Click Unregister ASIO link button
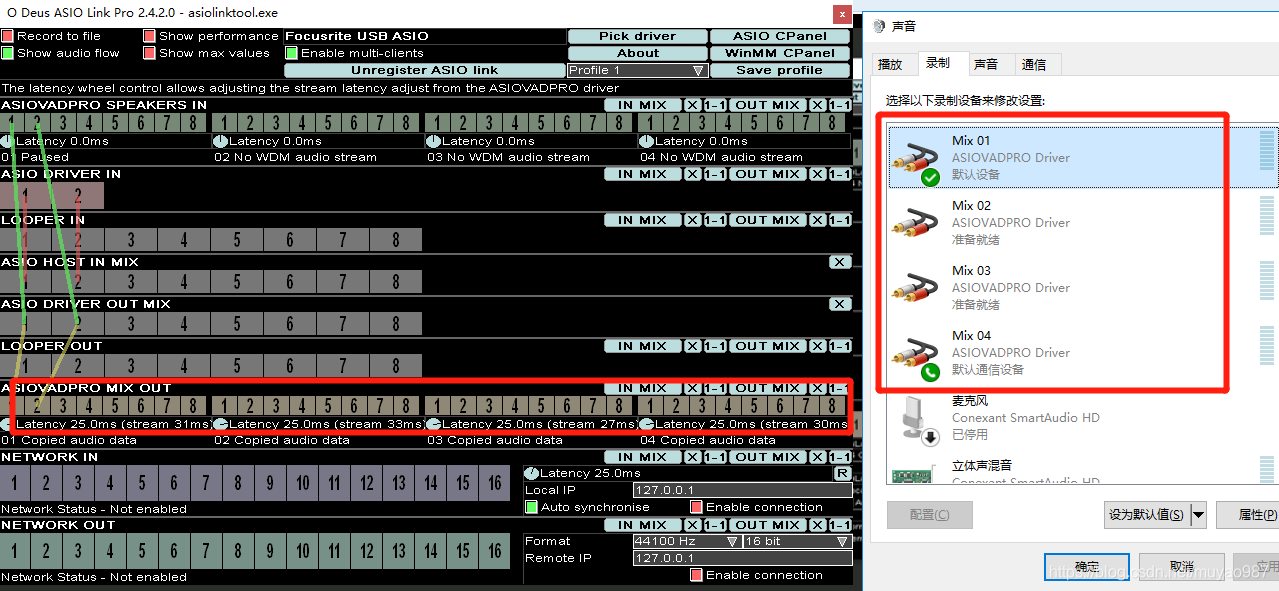Image resolution: width=1279 pixels, height=591 pixels. coord(424,70)
